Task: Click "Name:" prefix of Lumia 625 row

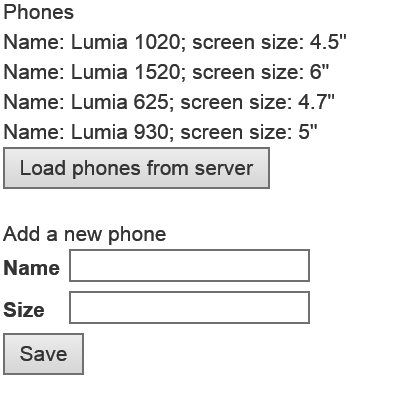Action: pos(34,102)
